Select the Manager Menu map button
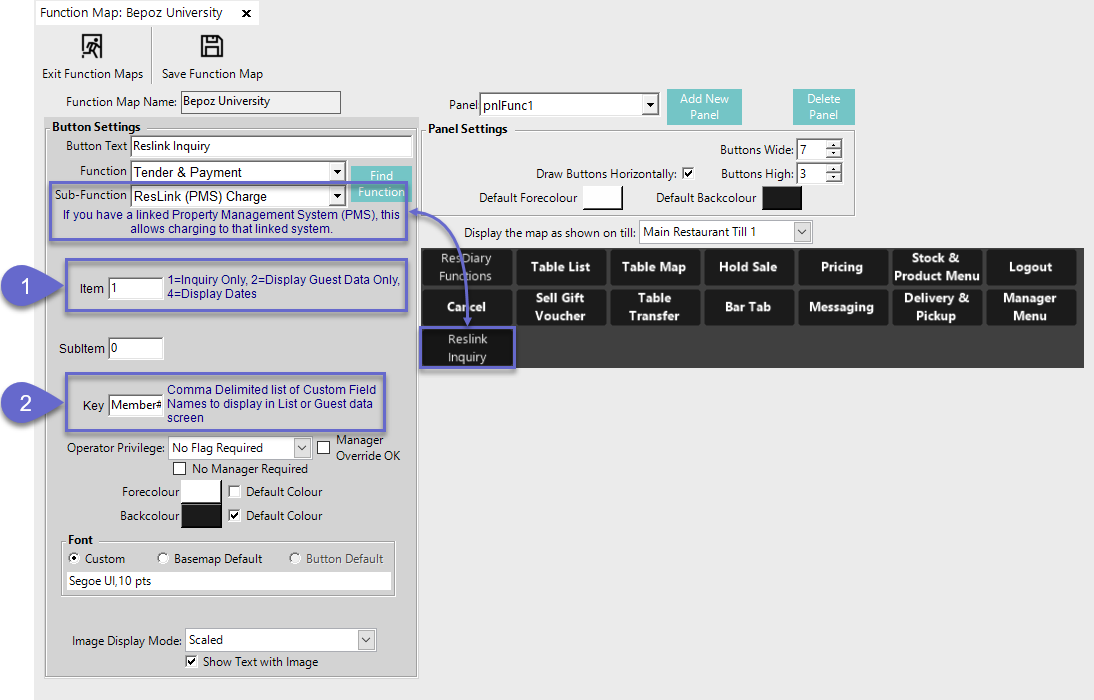1094x700 pixels. (1030, 307)
